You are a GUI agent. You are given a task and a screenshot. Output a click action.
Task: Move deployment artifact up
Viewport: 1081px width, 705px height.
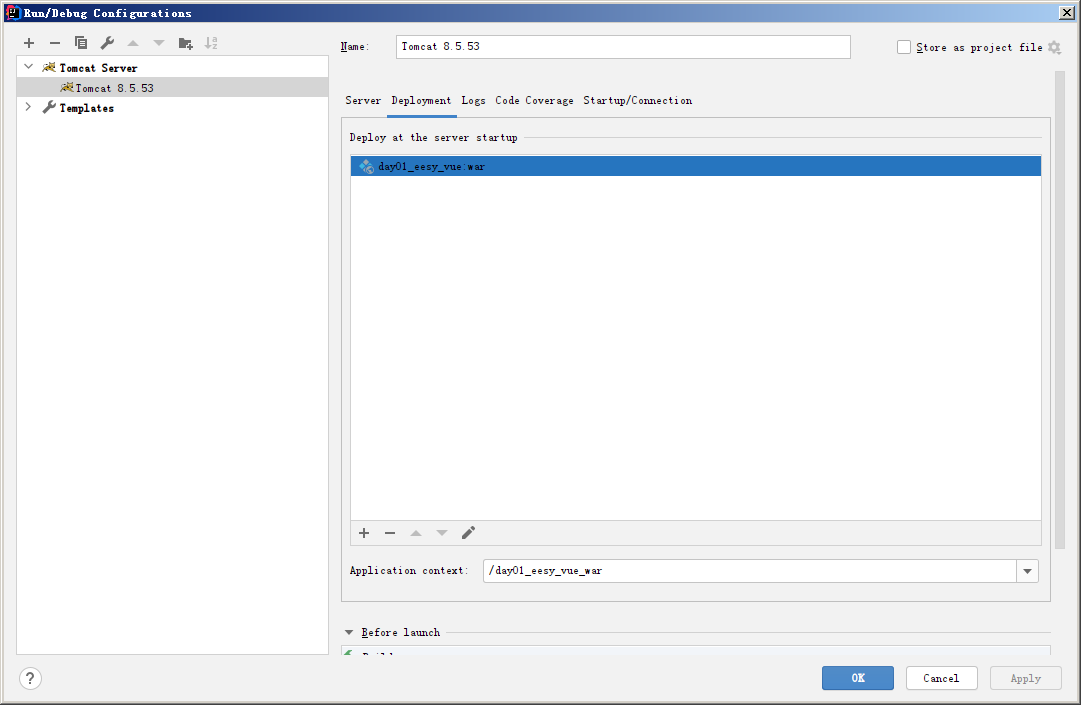[416, 533]
